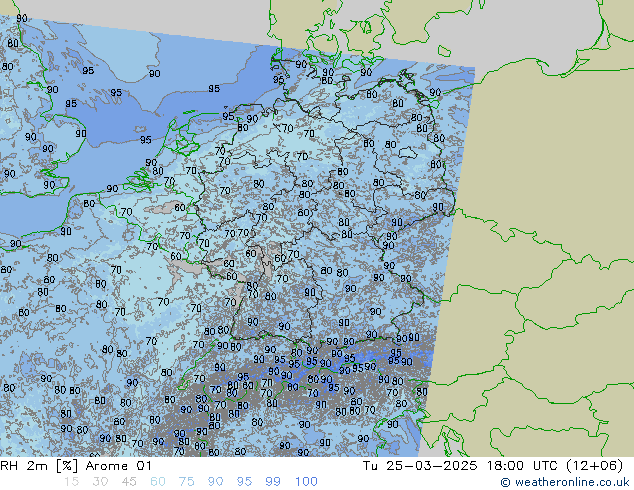Viewport: 634px width, 490px height.
Task: Select the 15 value in the color legend
Action: click(x=71, y=482)
